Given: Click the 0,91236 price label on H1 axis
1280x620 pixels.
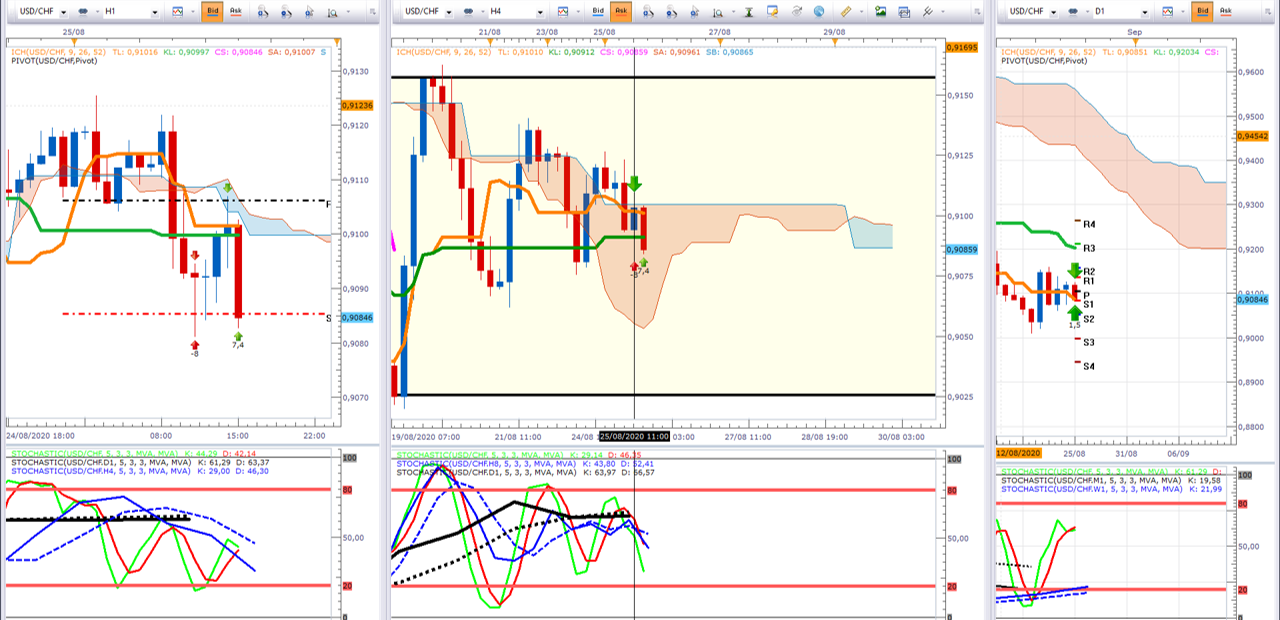Looking at the screenshot, I should point(356,105).
